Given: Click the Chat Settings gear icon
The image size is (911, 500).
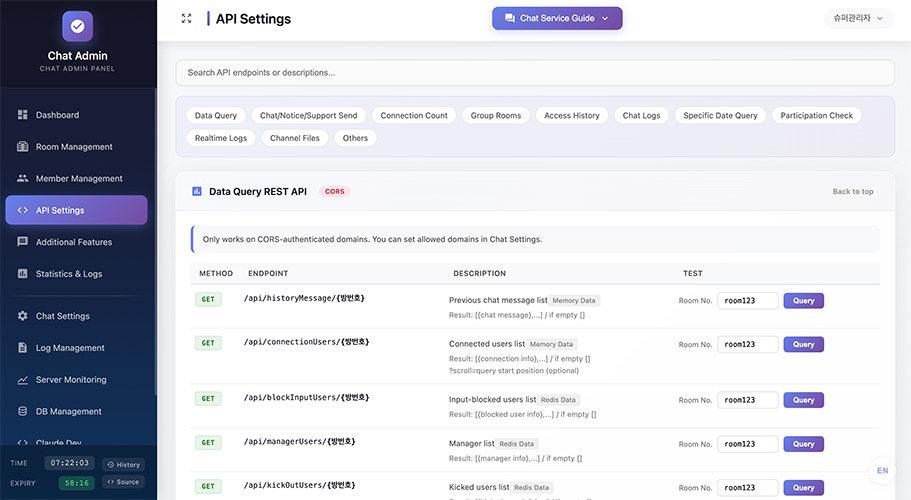Looking at the screenshot, I should pos(23,316).
